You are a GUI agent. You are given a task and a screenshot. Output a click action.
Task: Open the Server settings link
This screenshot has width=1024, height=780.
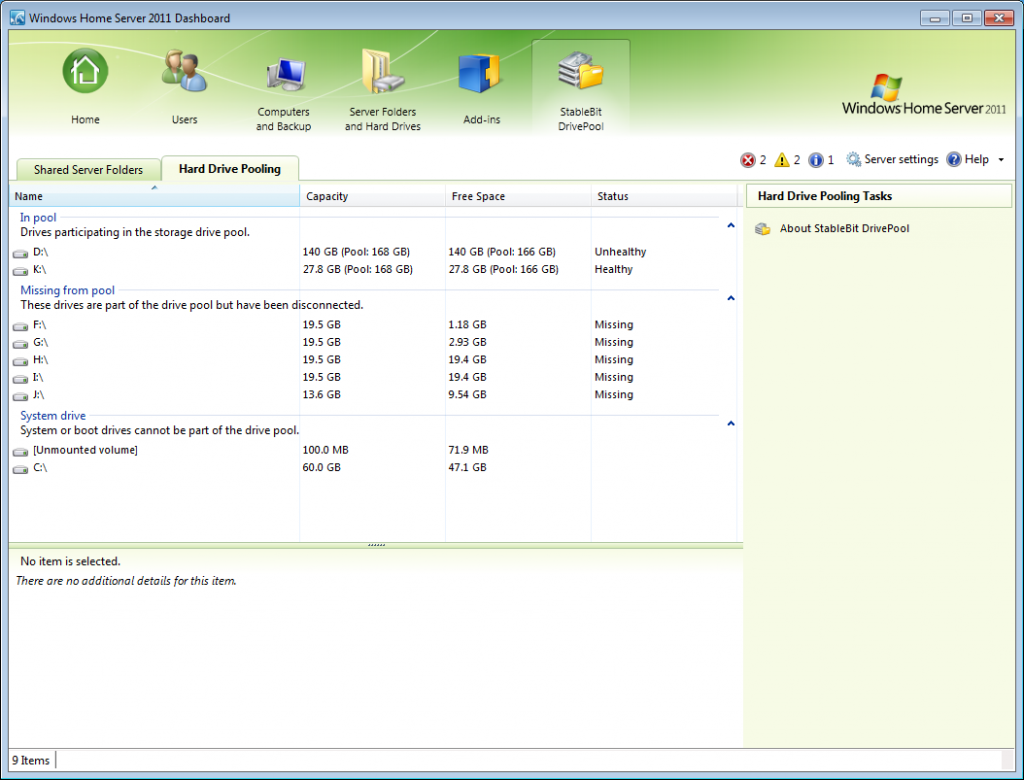click(x=901, y=159)
